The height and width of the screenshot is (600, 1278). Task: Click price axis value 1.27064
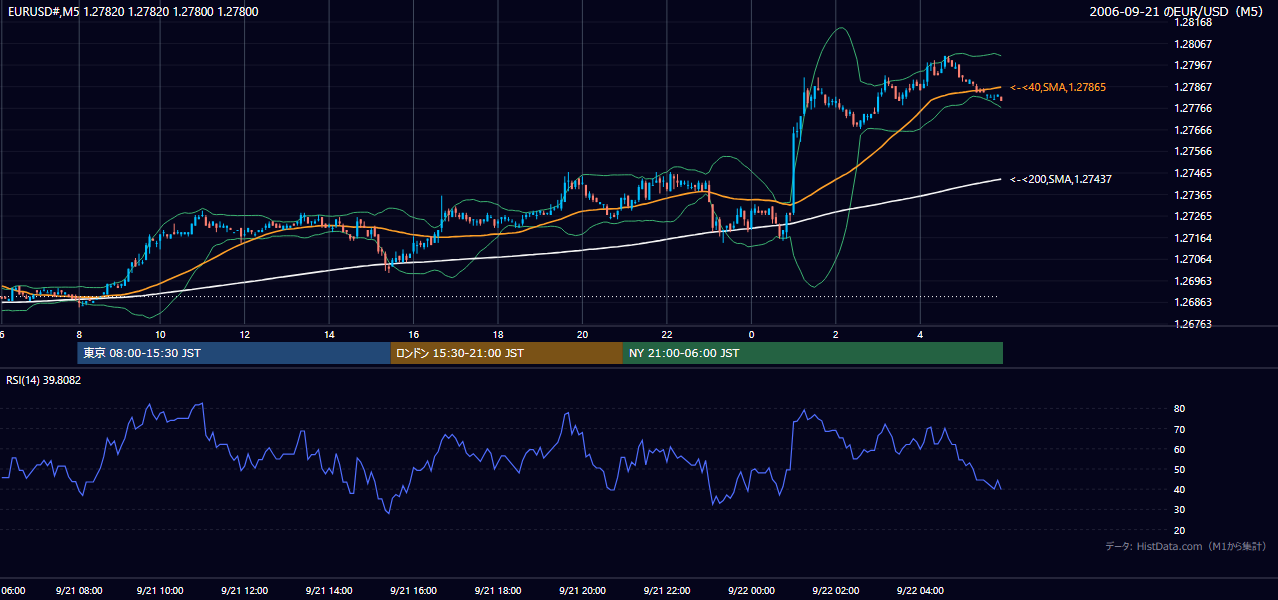[x=1194, y=260]
